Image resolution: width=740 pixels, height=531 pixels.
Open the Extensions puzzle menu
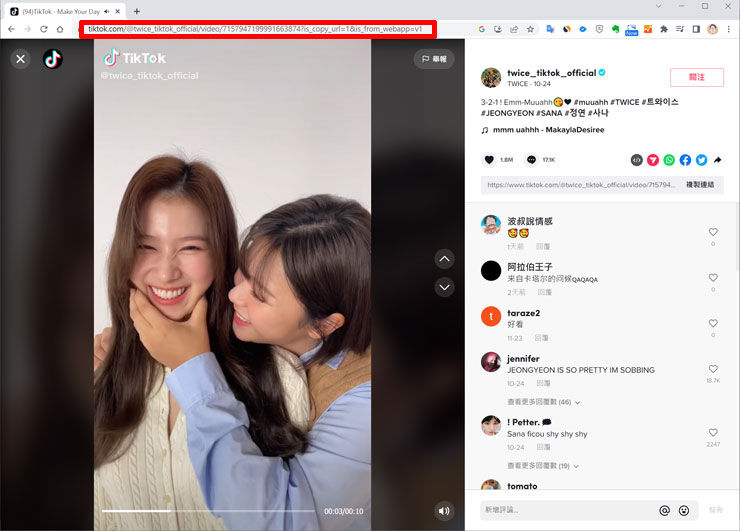click(664, 29)
